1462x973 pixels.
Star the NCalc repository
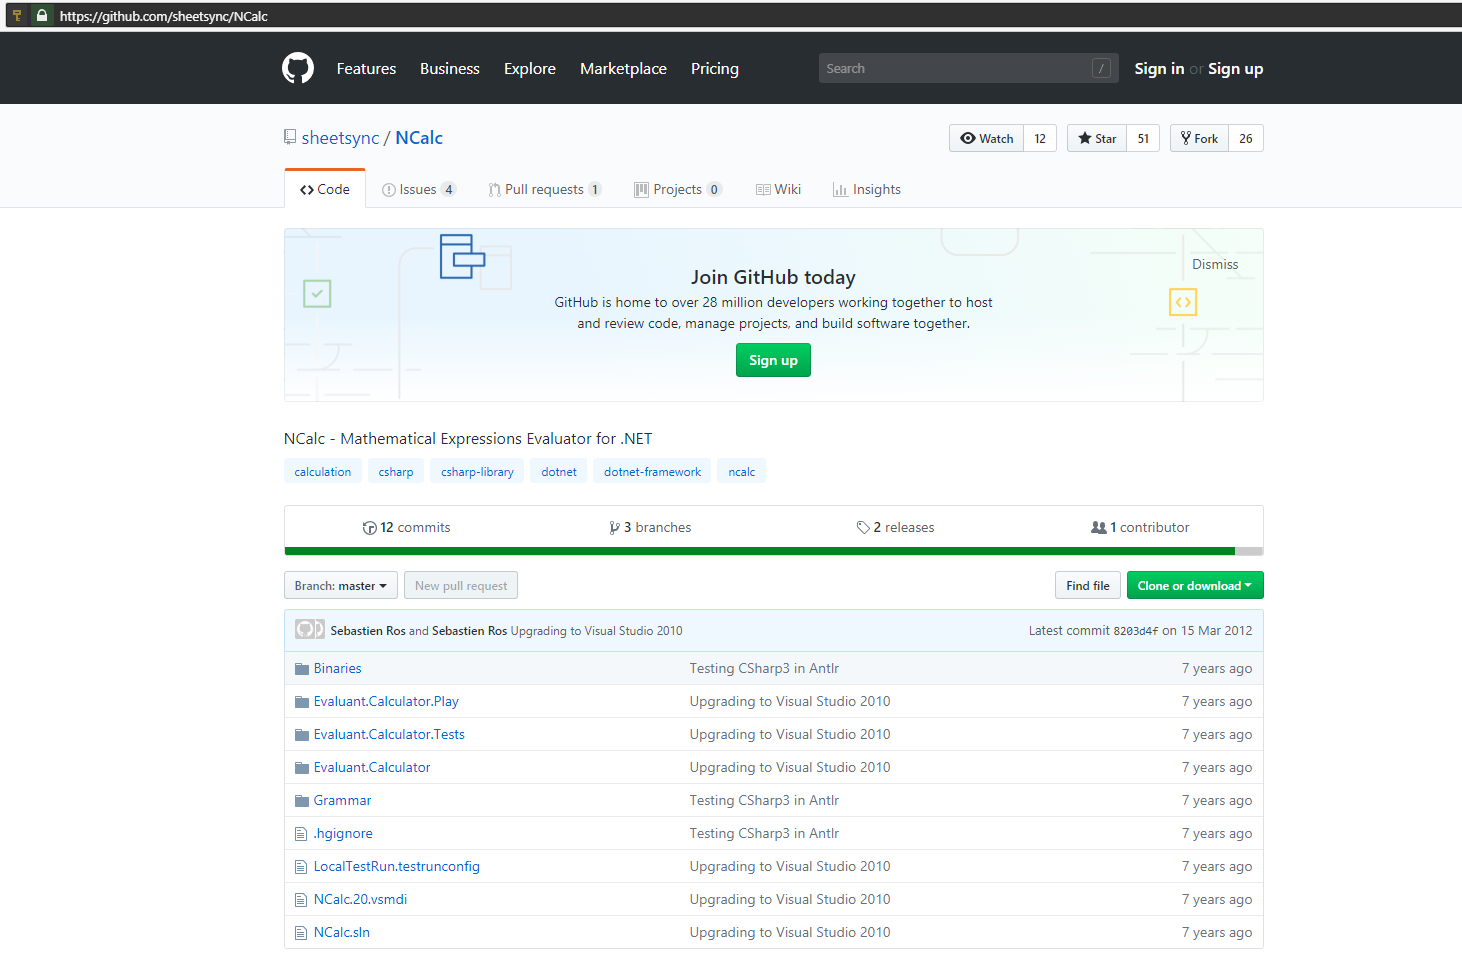click(1097, 139)
